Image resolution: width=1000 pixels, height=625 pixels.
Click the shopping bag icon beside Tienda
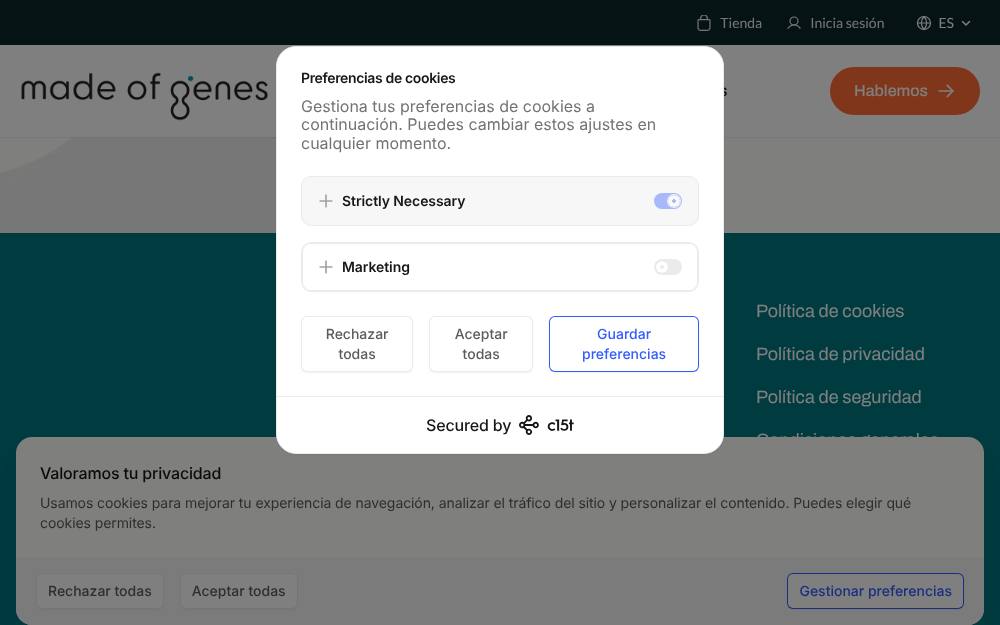coord(703,23)
